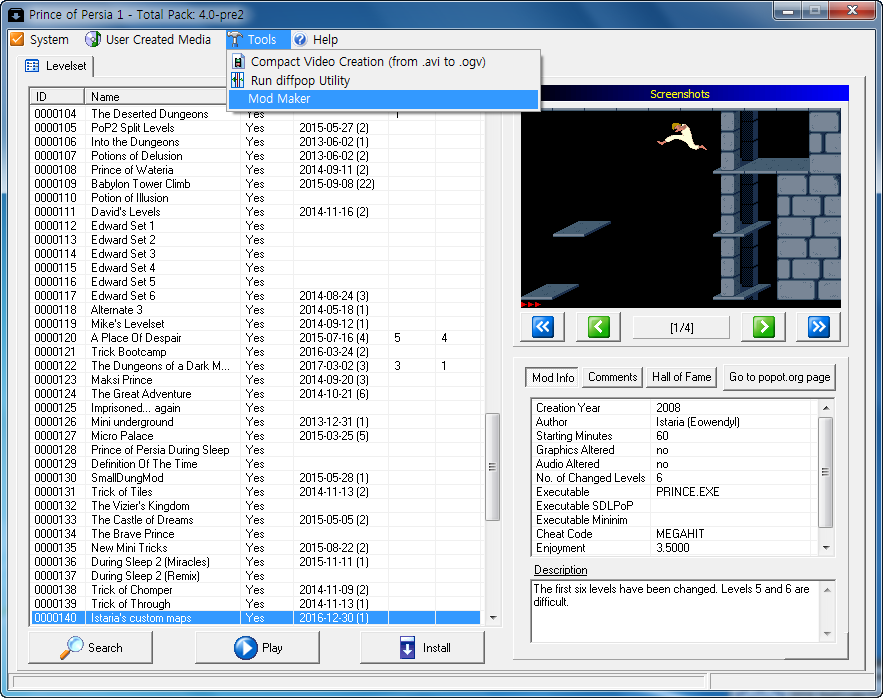Select Mod Maker from Tools menu
This screenshot has width=883, height=698.
tap(383, 99)
